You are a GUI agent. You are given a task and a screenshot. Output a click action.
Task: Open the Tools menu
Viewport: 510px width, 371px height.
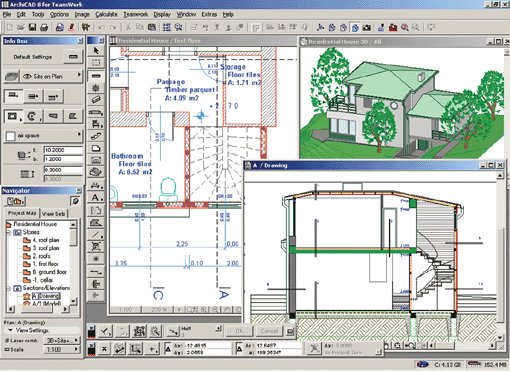point(38,15)
